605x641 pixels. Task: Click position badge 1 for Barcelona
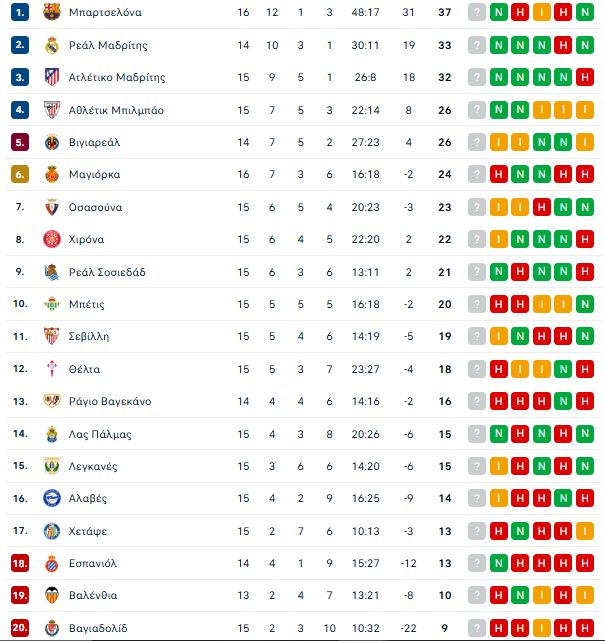tap(20, 13)
